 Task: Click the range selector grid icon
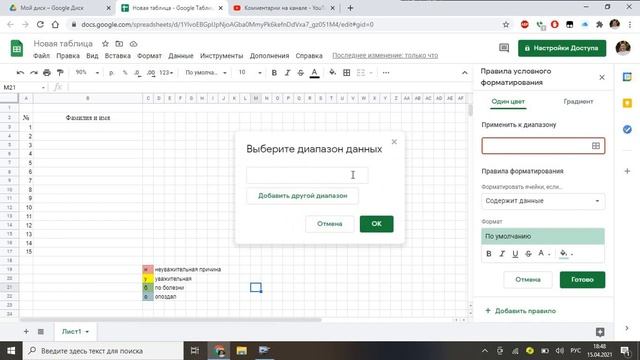(x=596, y=146)
